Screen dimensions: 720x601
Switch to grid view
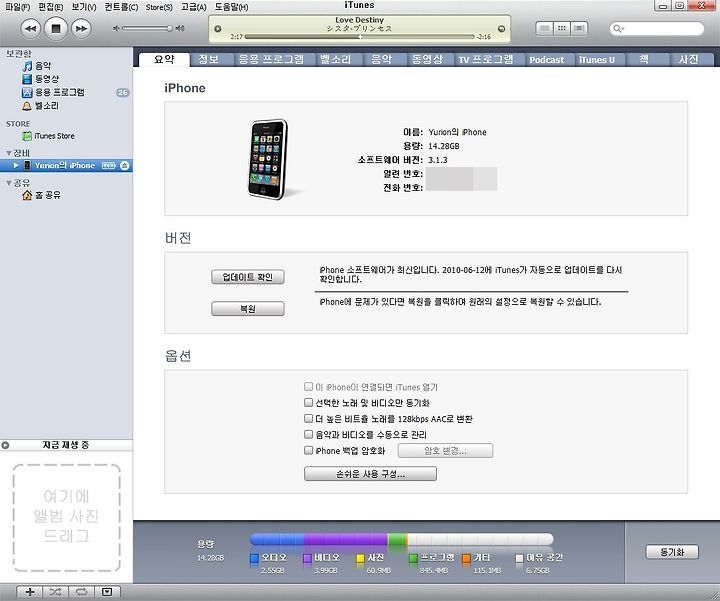(x=562, y=28)
